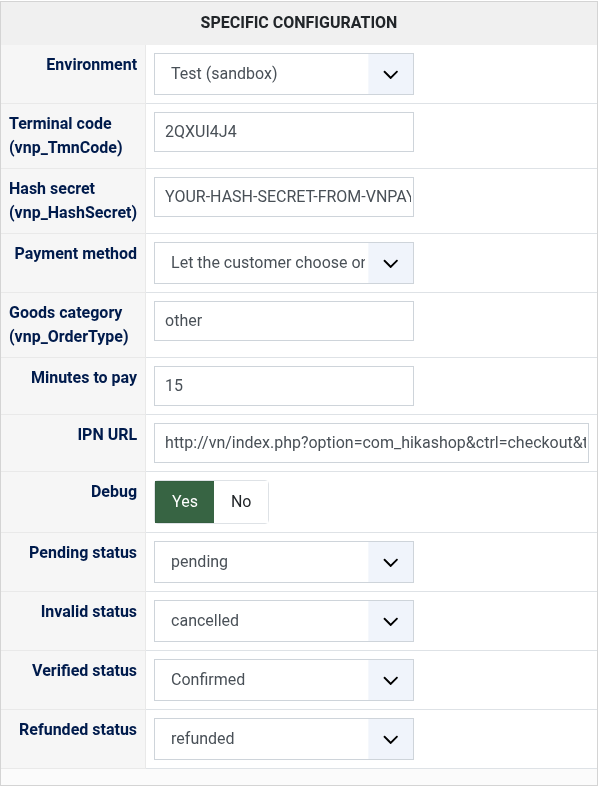Click the SPECIFIC CONFIGURATION heading
This screenshot has width=598, height=786.
click(299, 23)
